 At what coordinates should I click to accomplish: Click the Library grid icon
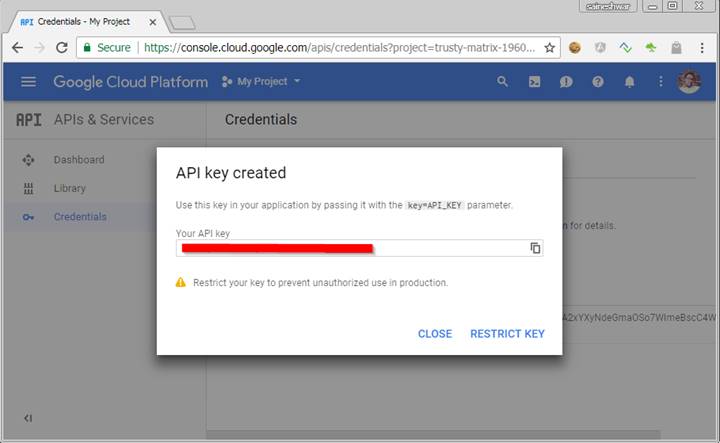tap(28, 188)
